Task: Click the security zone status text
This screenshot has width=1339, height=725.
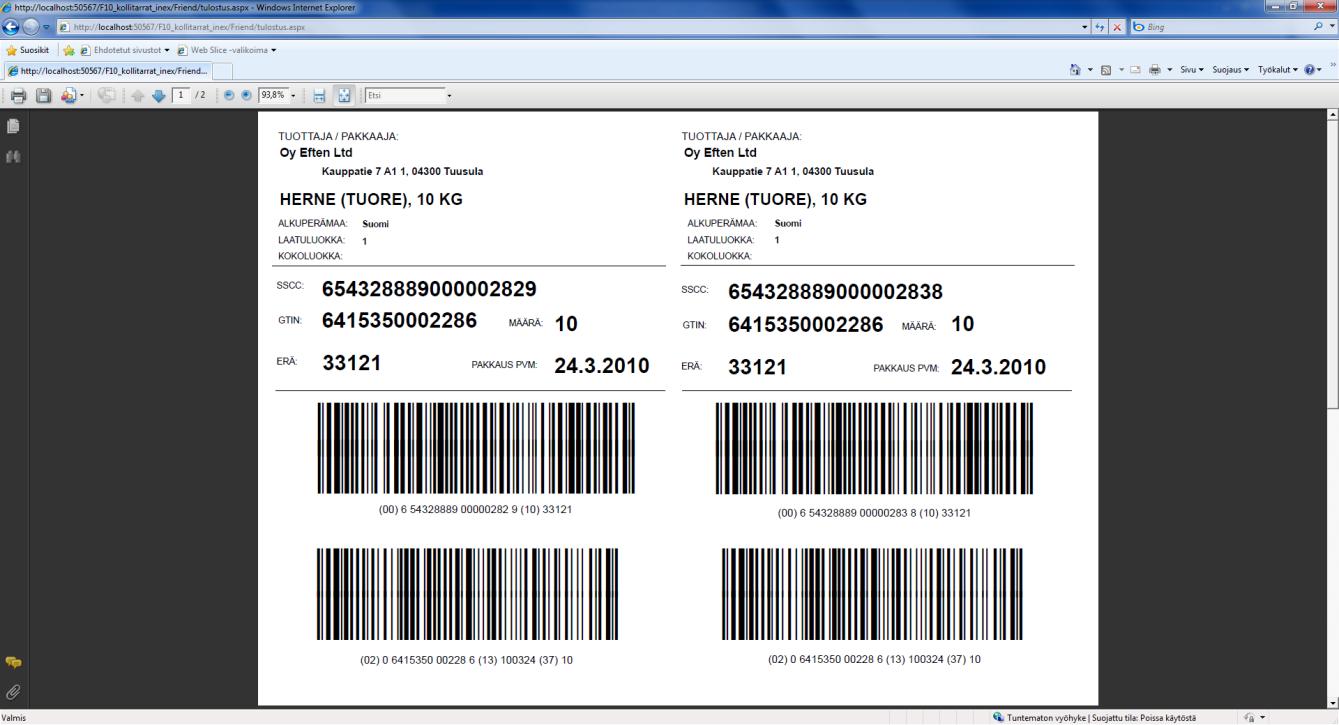Action: coord(1102,717)
